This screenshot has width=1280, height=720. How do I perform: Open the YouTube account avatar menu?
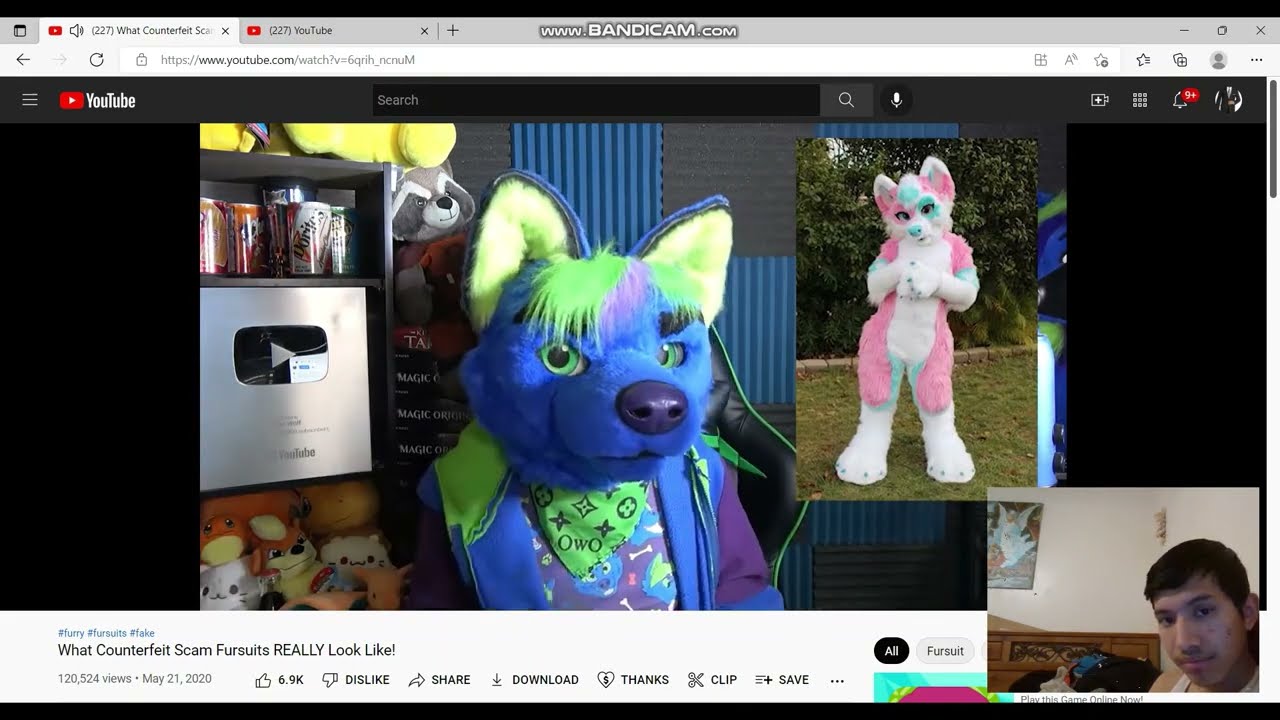(1228, 100)
